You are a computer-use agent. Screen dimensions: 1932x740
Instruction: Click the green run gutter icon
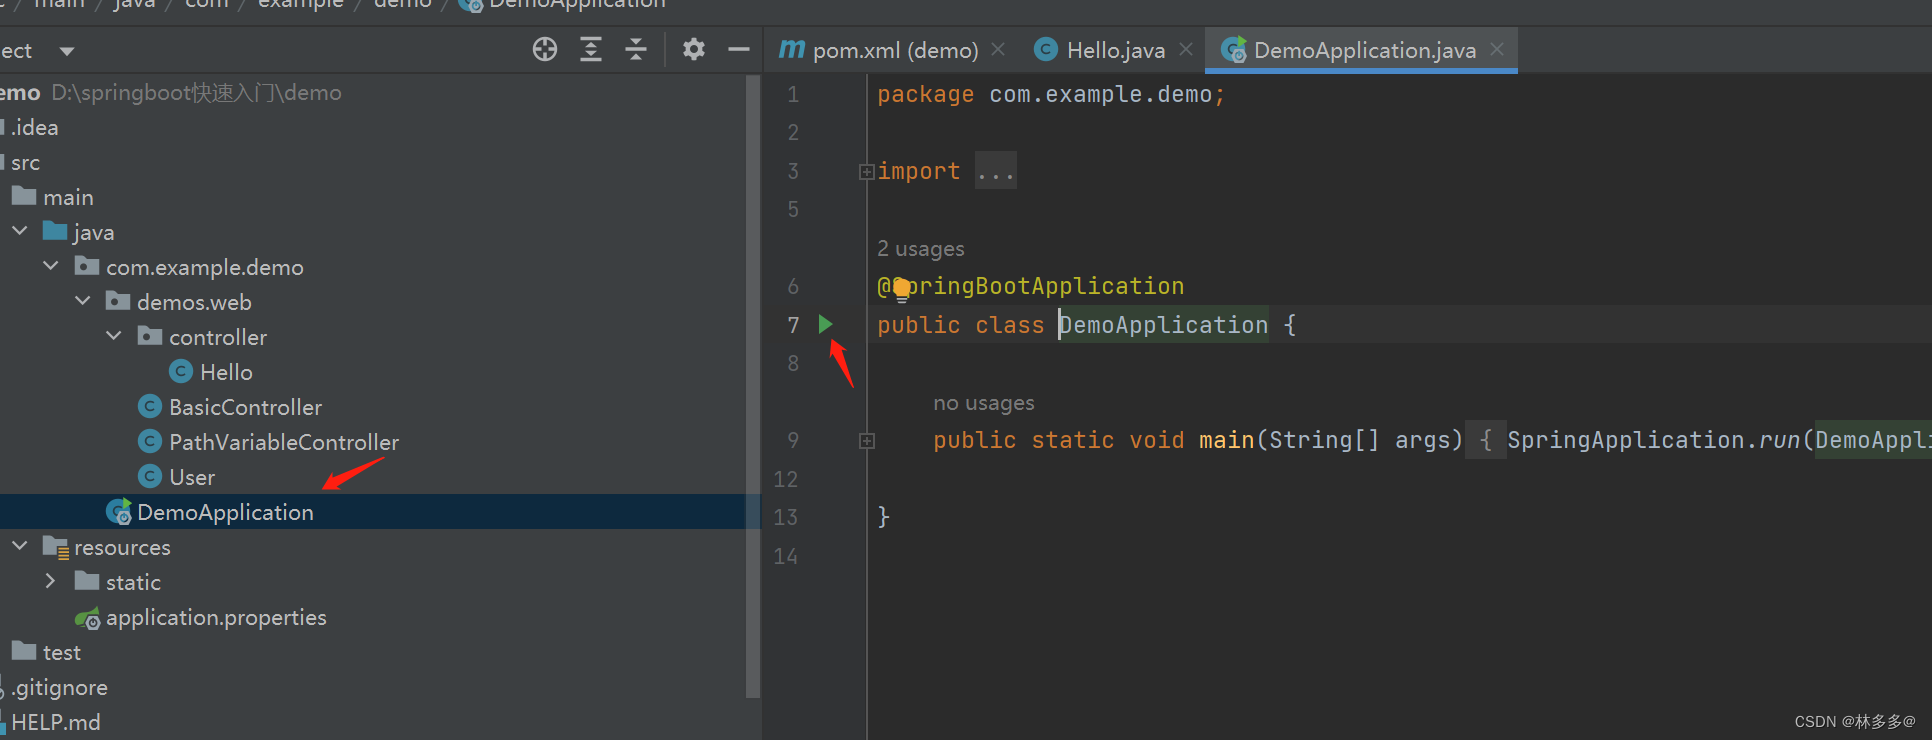[x=826, y=324]
